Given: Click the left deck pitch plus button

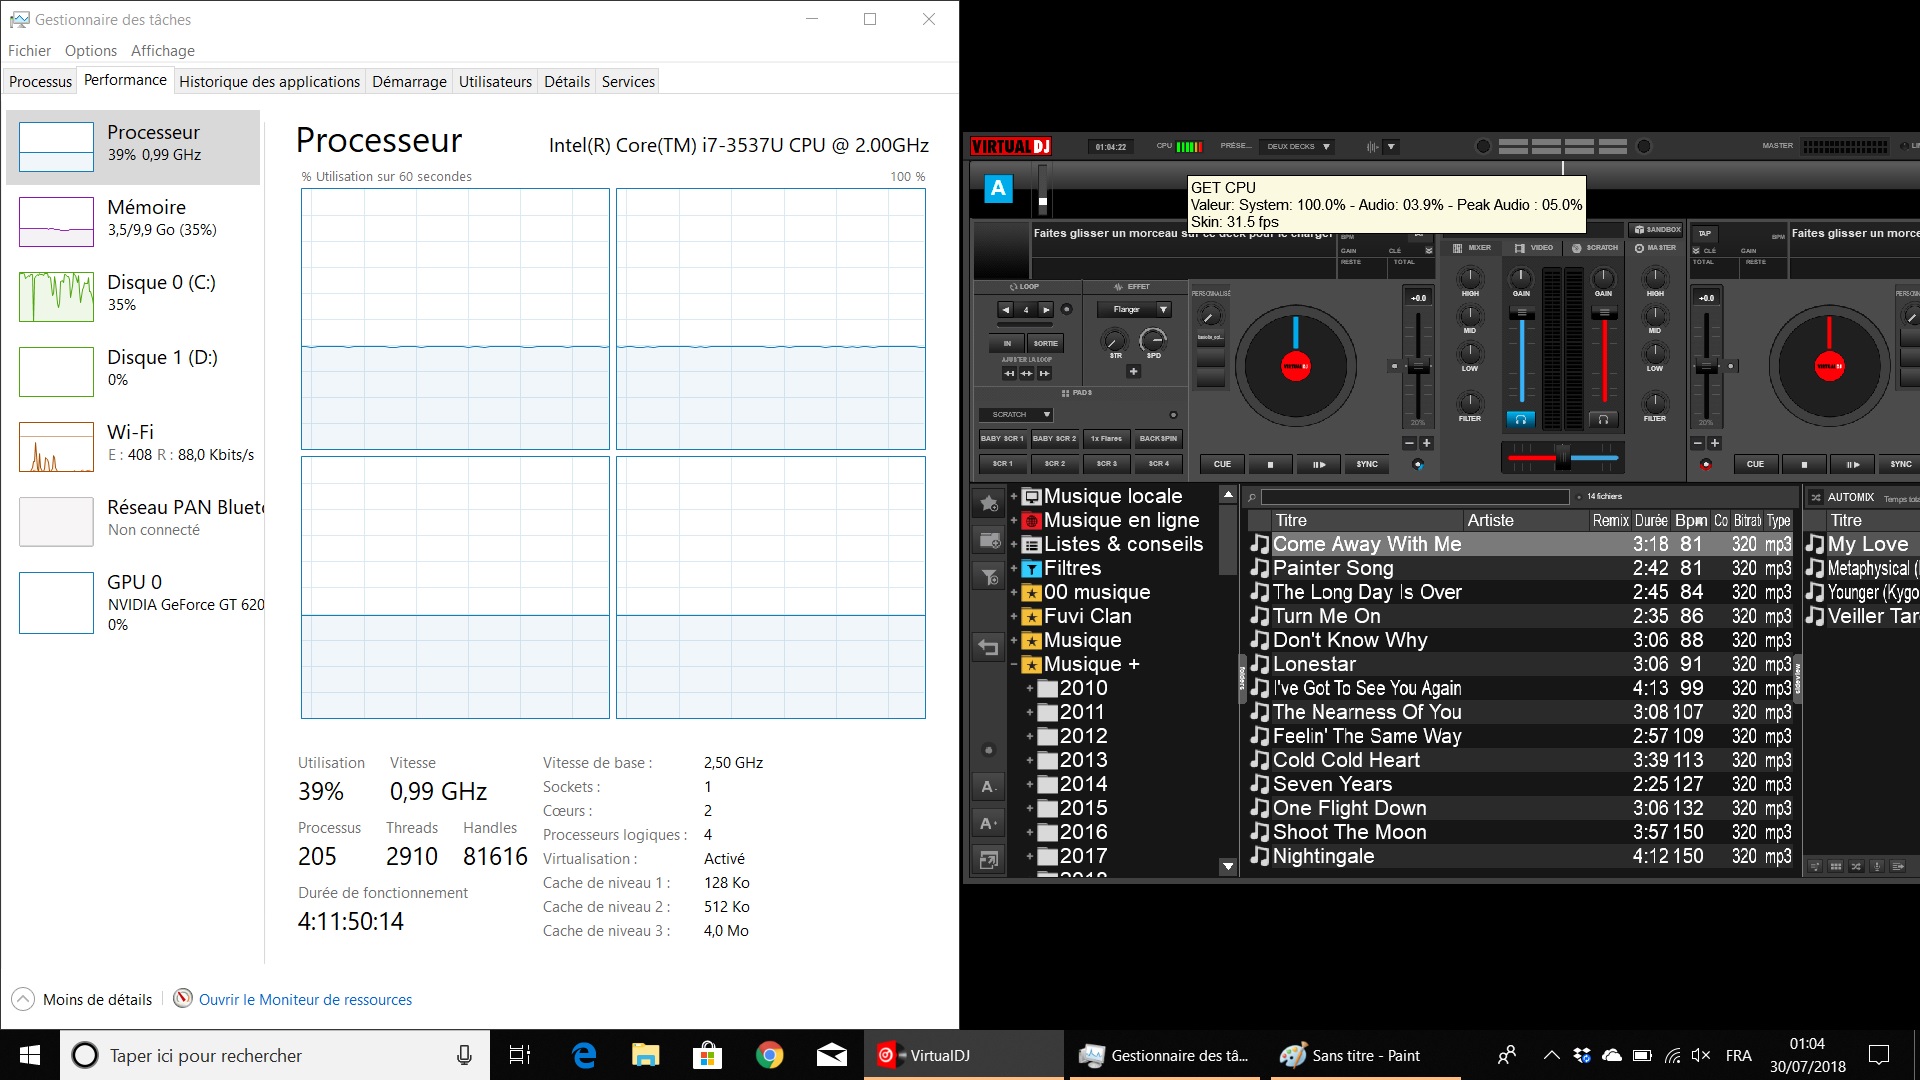Looking at the screenshot, I should [1427, 443].
